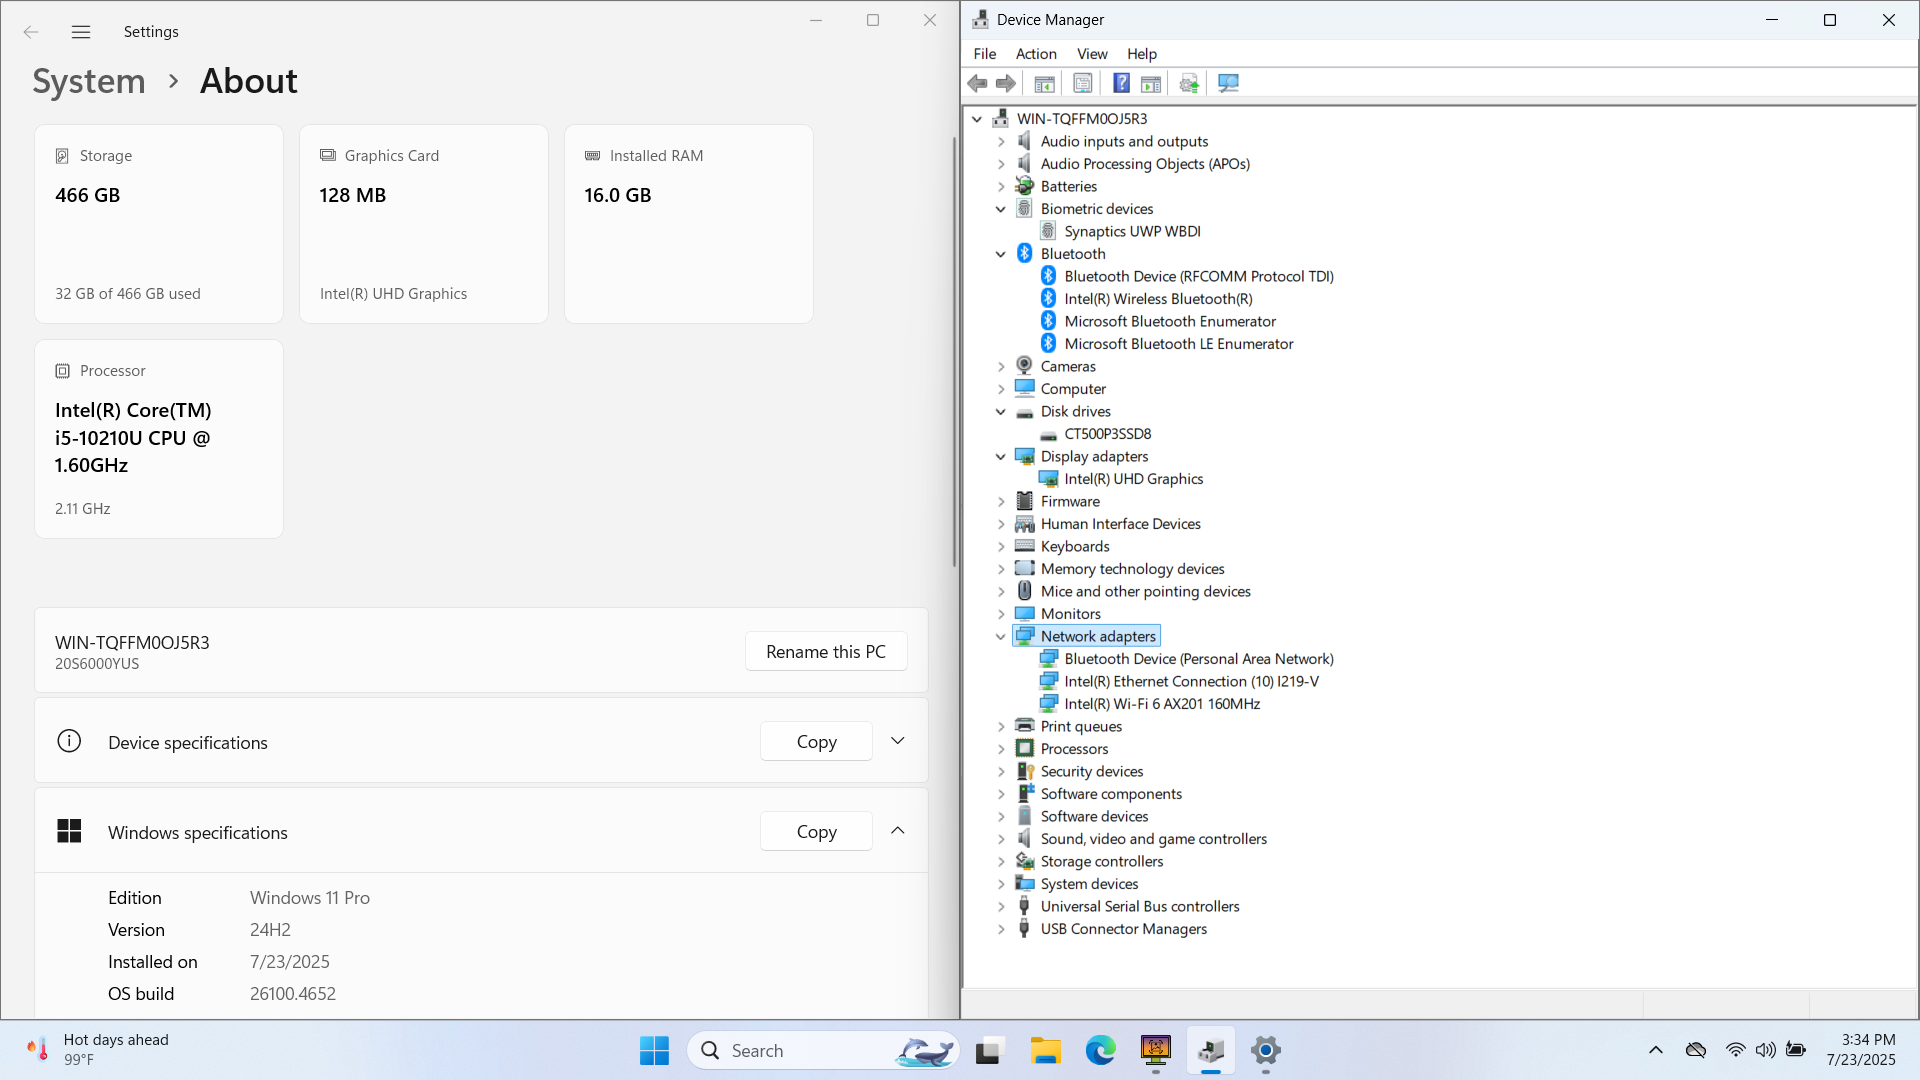This screenshot has width=1920, height=1080.
Task: Click the Batteries category icon
Action: (x=1024, y=186)
